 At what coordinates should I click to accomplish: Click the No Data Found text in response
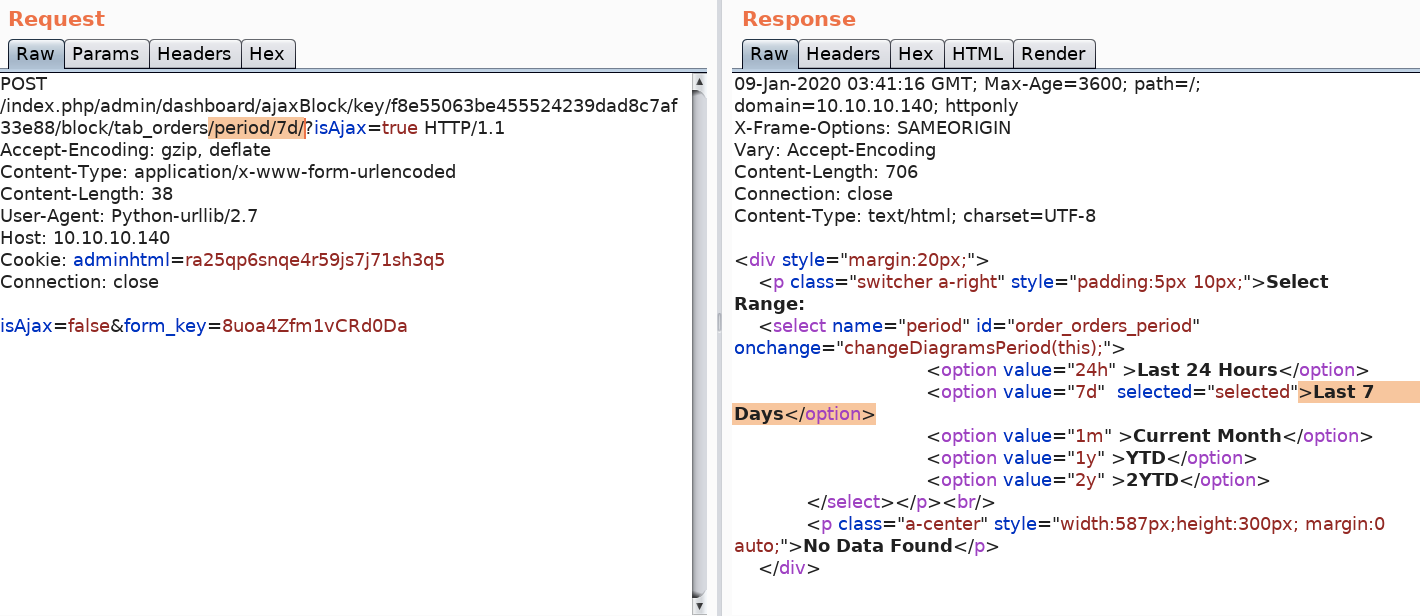click(x=877, y=546)
